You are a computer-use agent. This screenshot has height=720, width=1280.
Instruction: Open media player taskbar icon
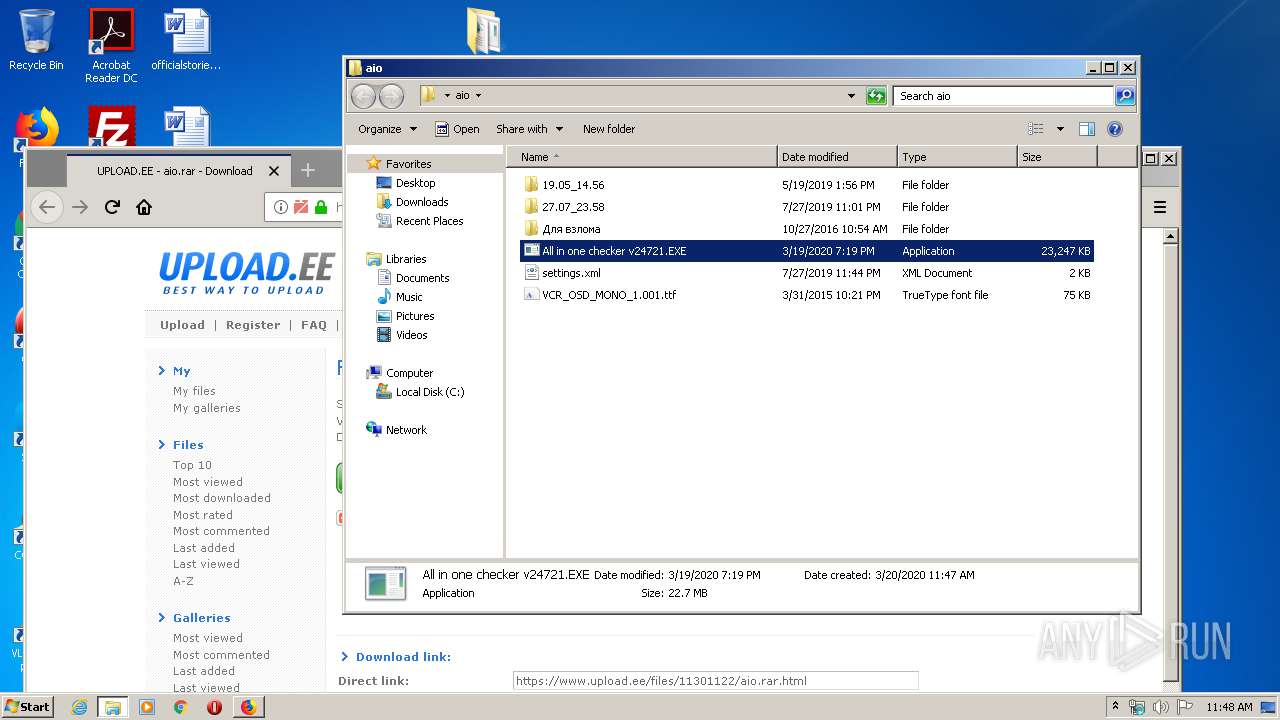[147, 707]
